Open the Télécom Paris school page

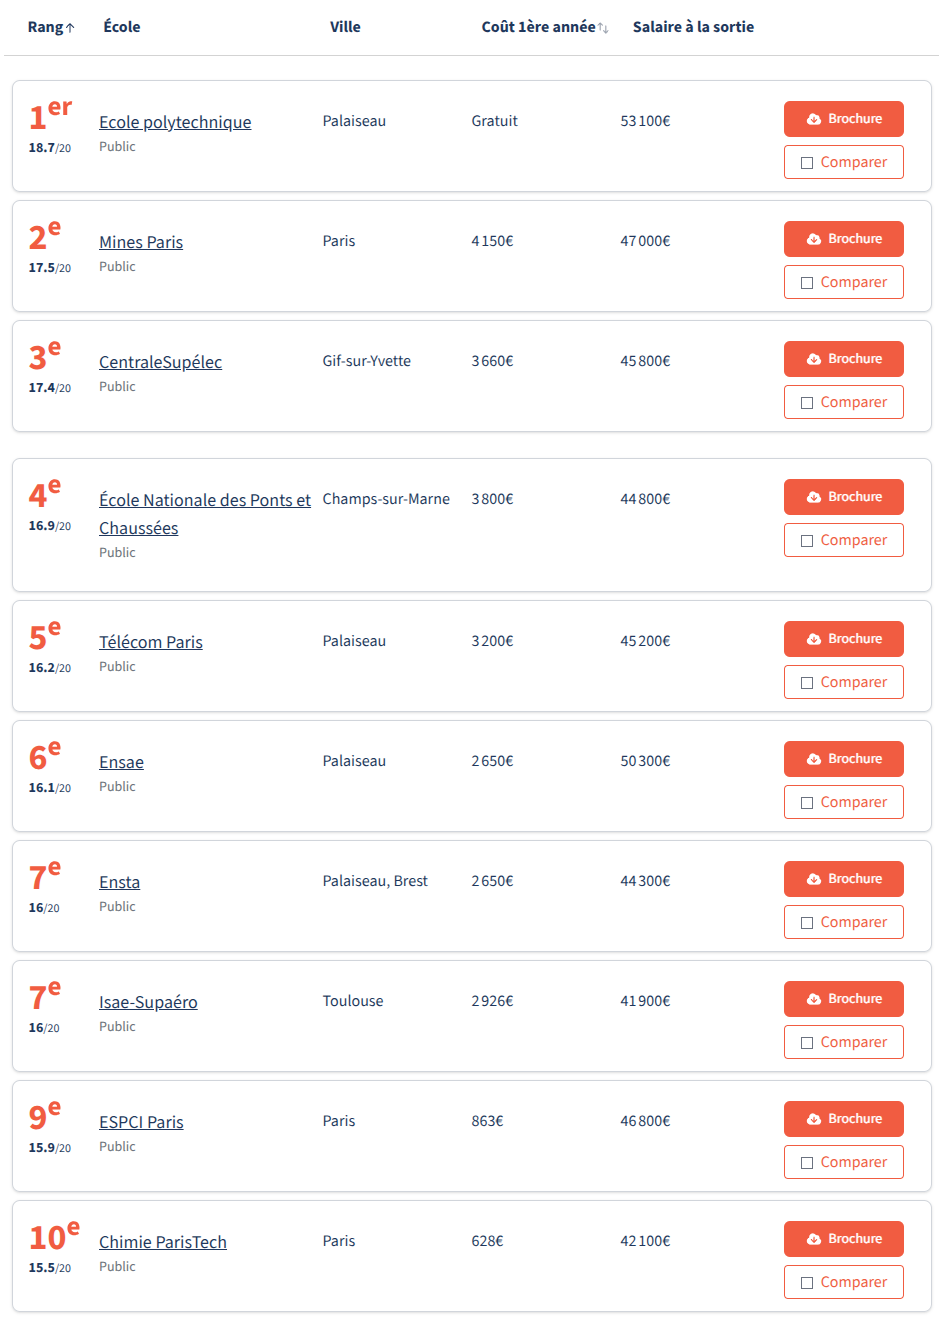tap(151, 642)
